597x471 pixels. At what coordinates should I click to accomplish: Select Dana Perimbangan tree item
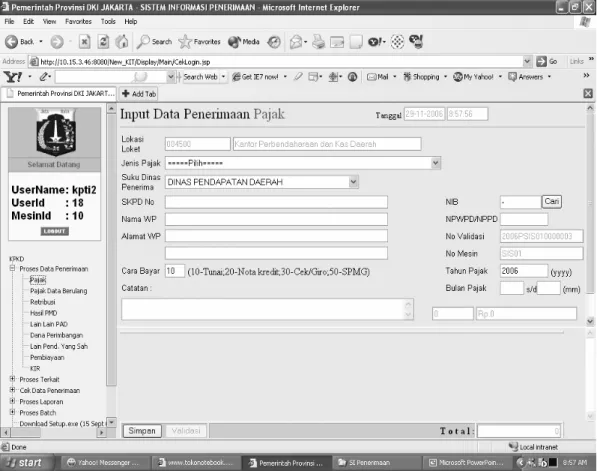56,335
